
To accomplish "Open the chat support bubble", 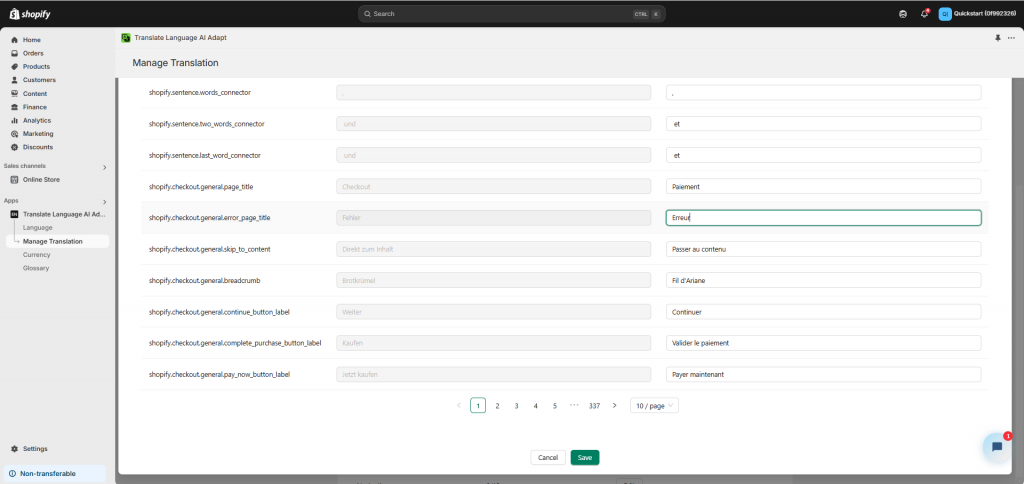I will (996, 447).
